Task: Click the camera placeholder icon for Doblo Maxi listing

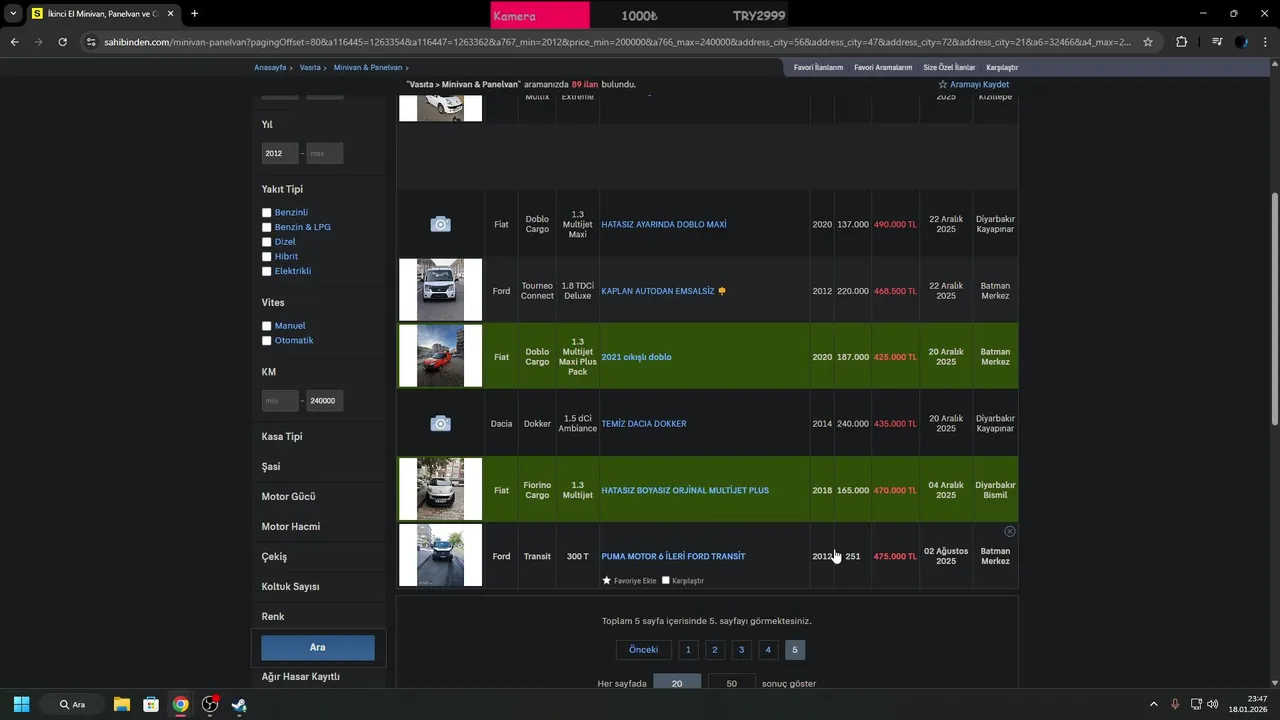Action: click(x=440, y=224)
